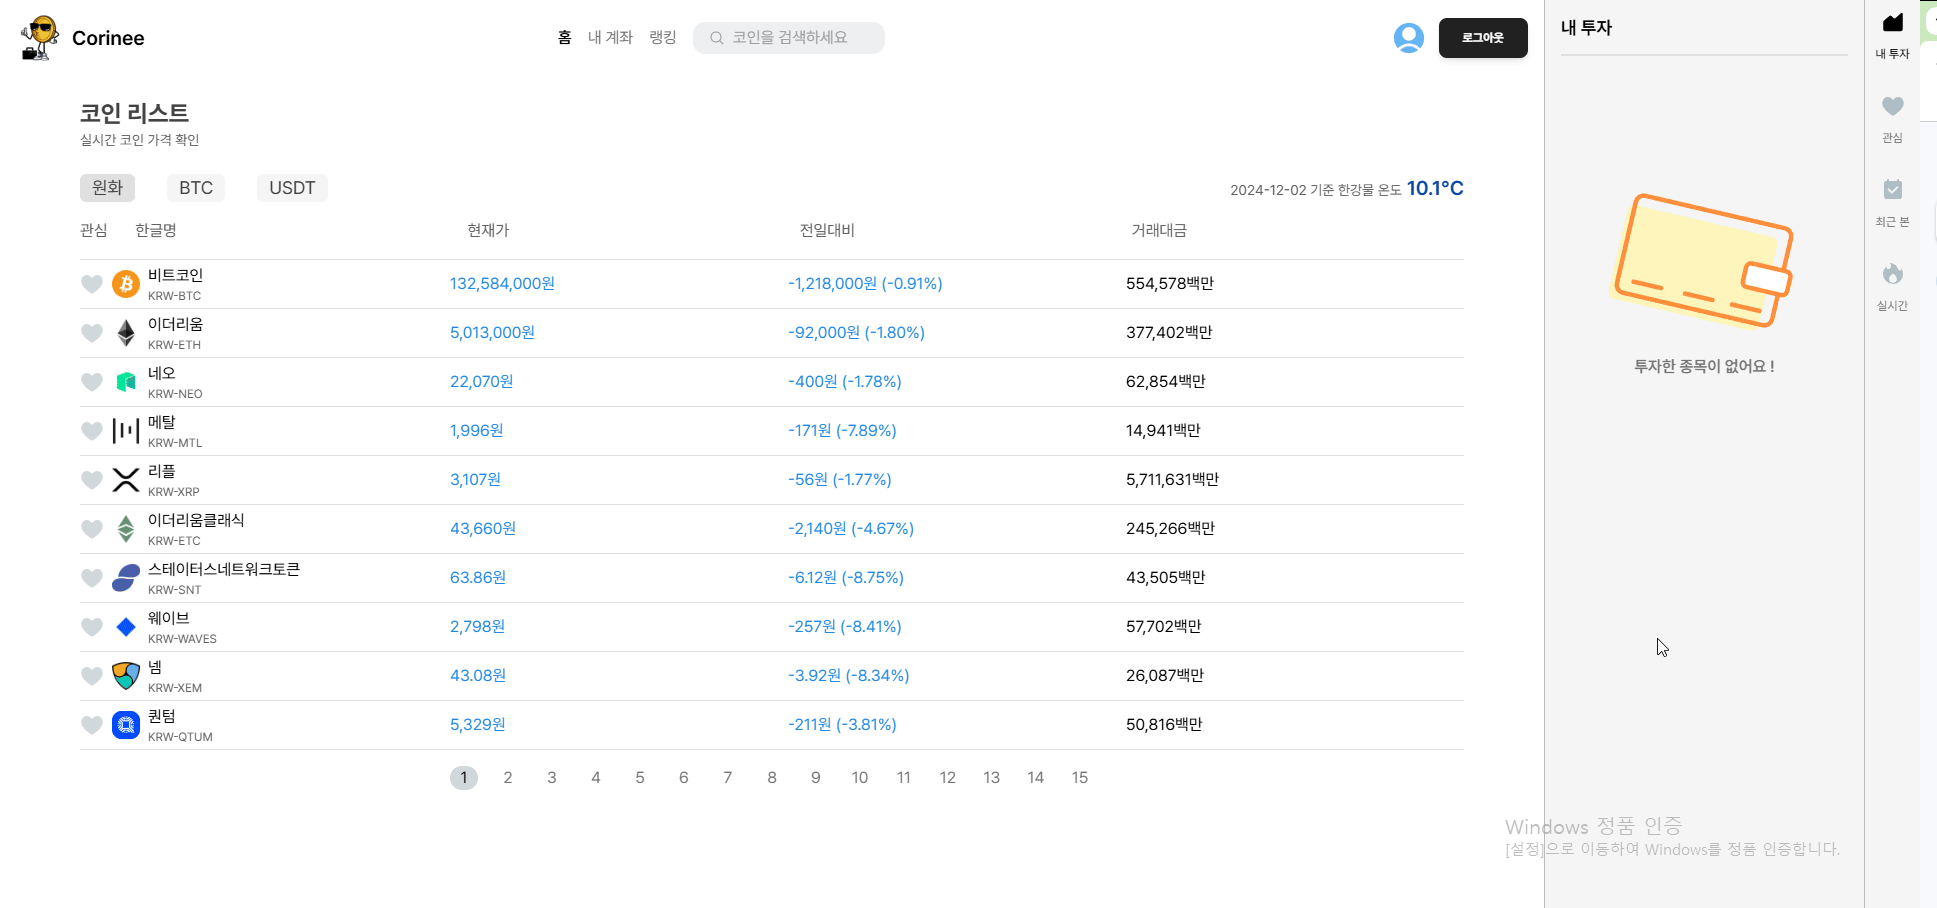
Task: Click the NEM (XEM) coin icon
Action: [126, 676]
